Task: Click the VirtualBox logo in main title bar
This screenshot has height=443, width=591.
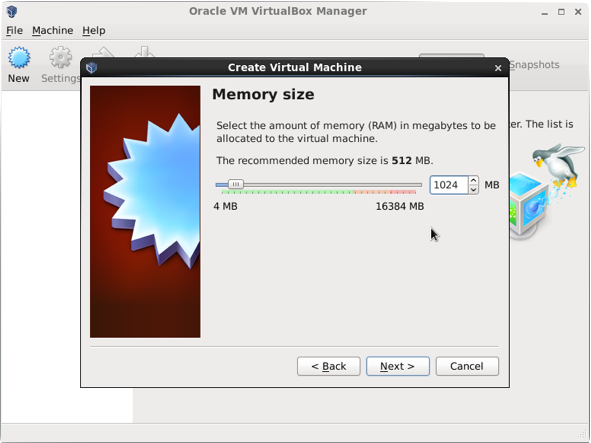Action: pyautogui.click(x=12, y=11)
